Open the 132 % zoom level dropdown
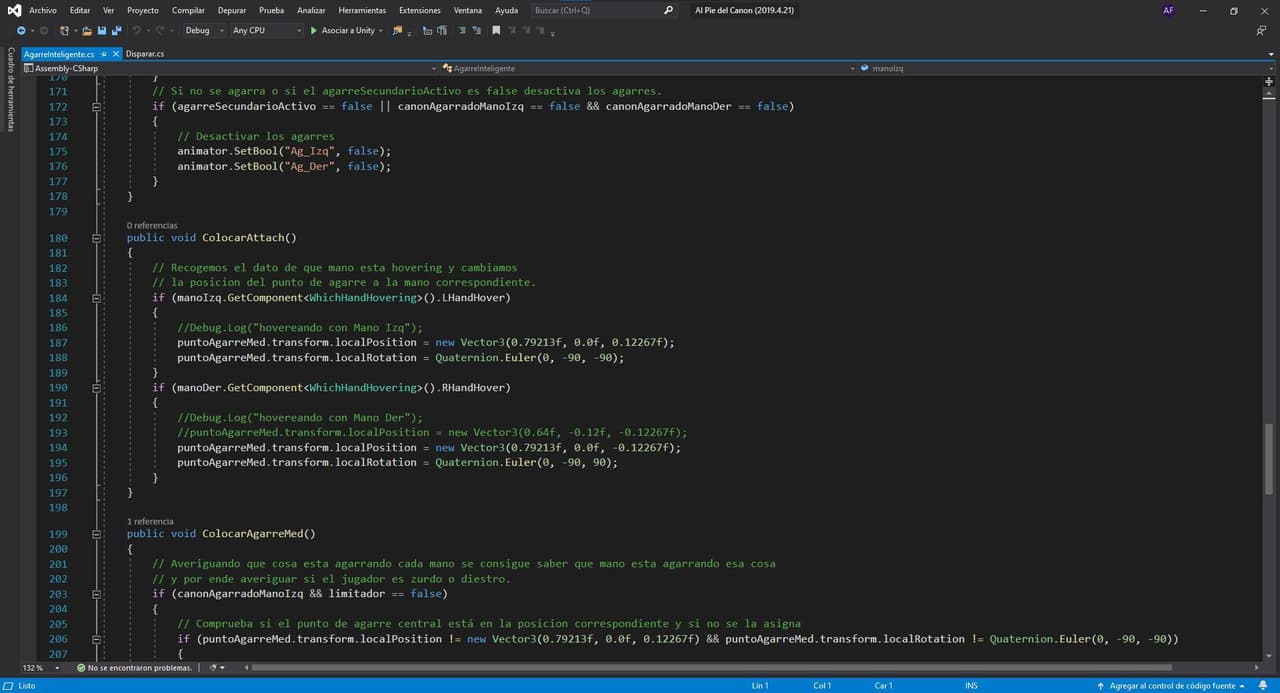Screen dimensions: 1280x693 click(38, 667)
